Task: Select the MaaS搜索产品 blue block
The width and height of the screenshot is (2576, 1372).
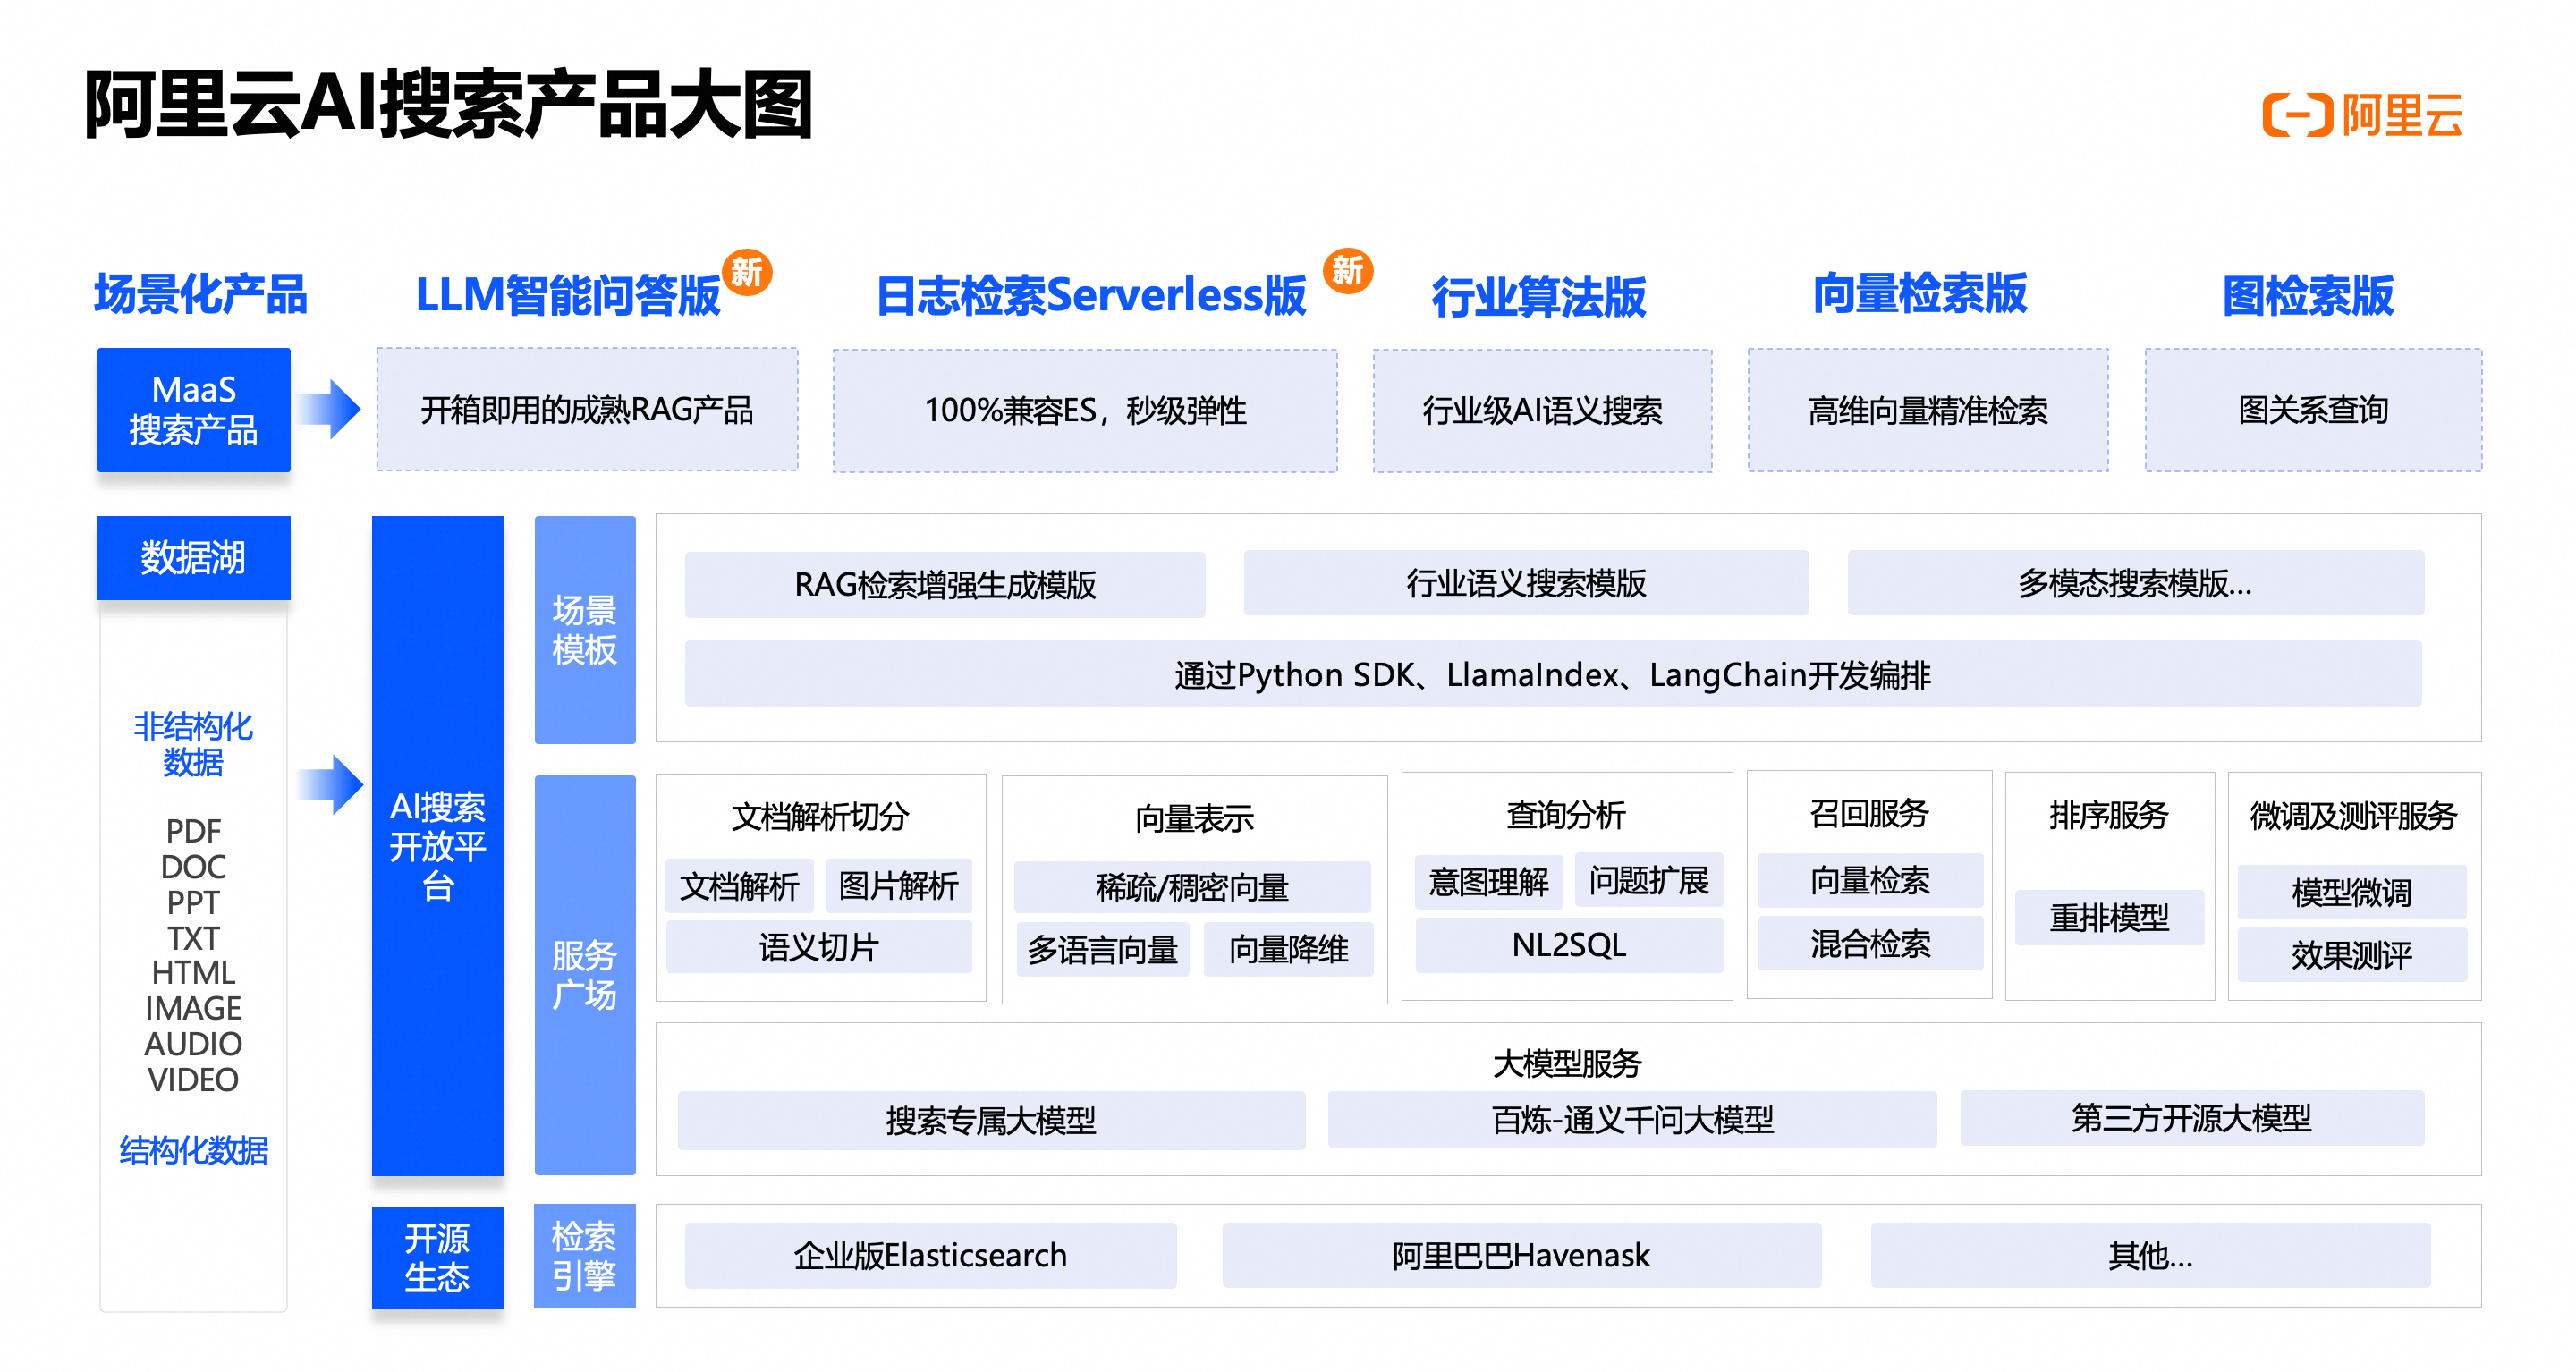Action: coord(193,409)
